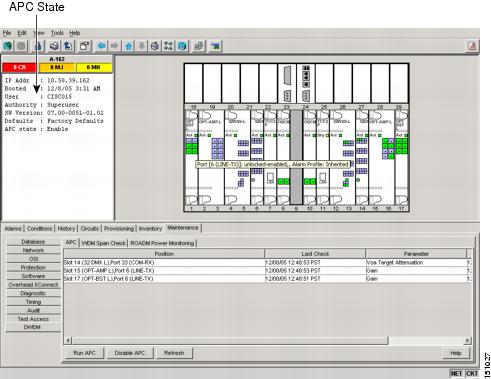This screenshot has height=379, width=491.
Task: Click the Run APC button
Action: tap(84, 353)
